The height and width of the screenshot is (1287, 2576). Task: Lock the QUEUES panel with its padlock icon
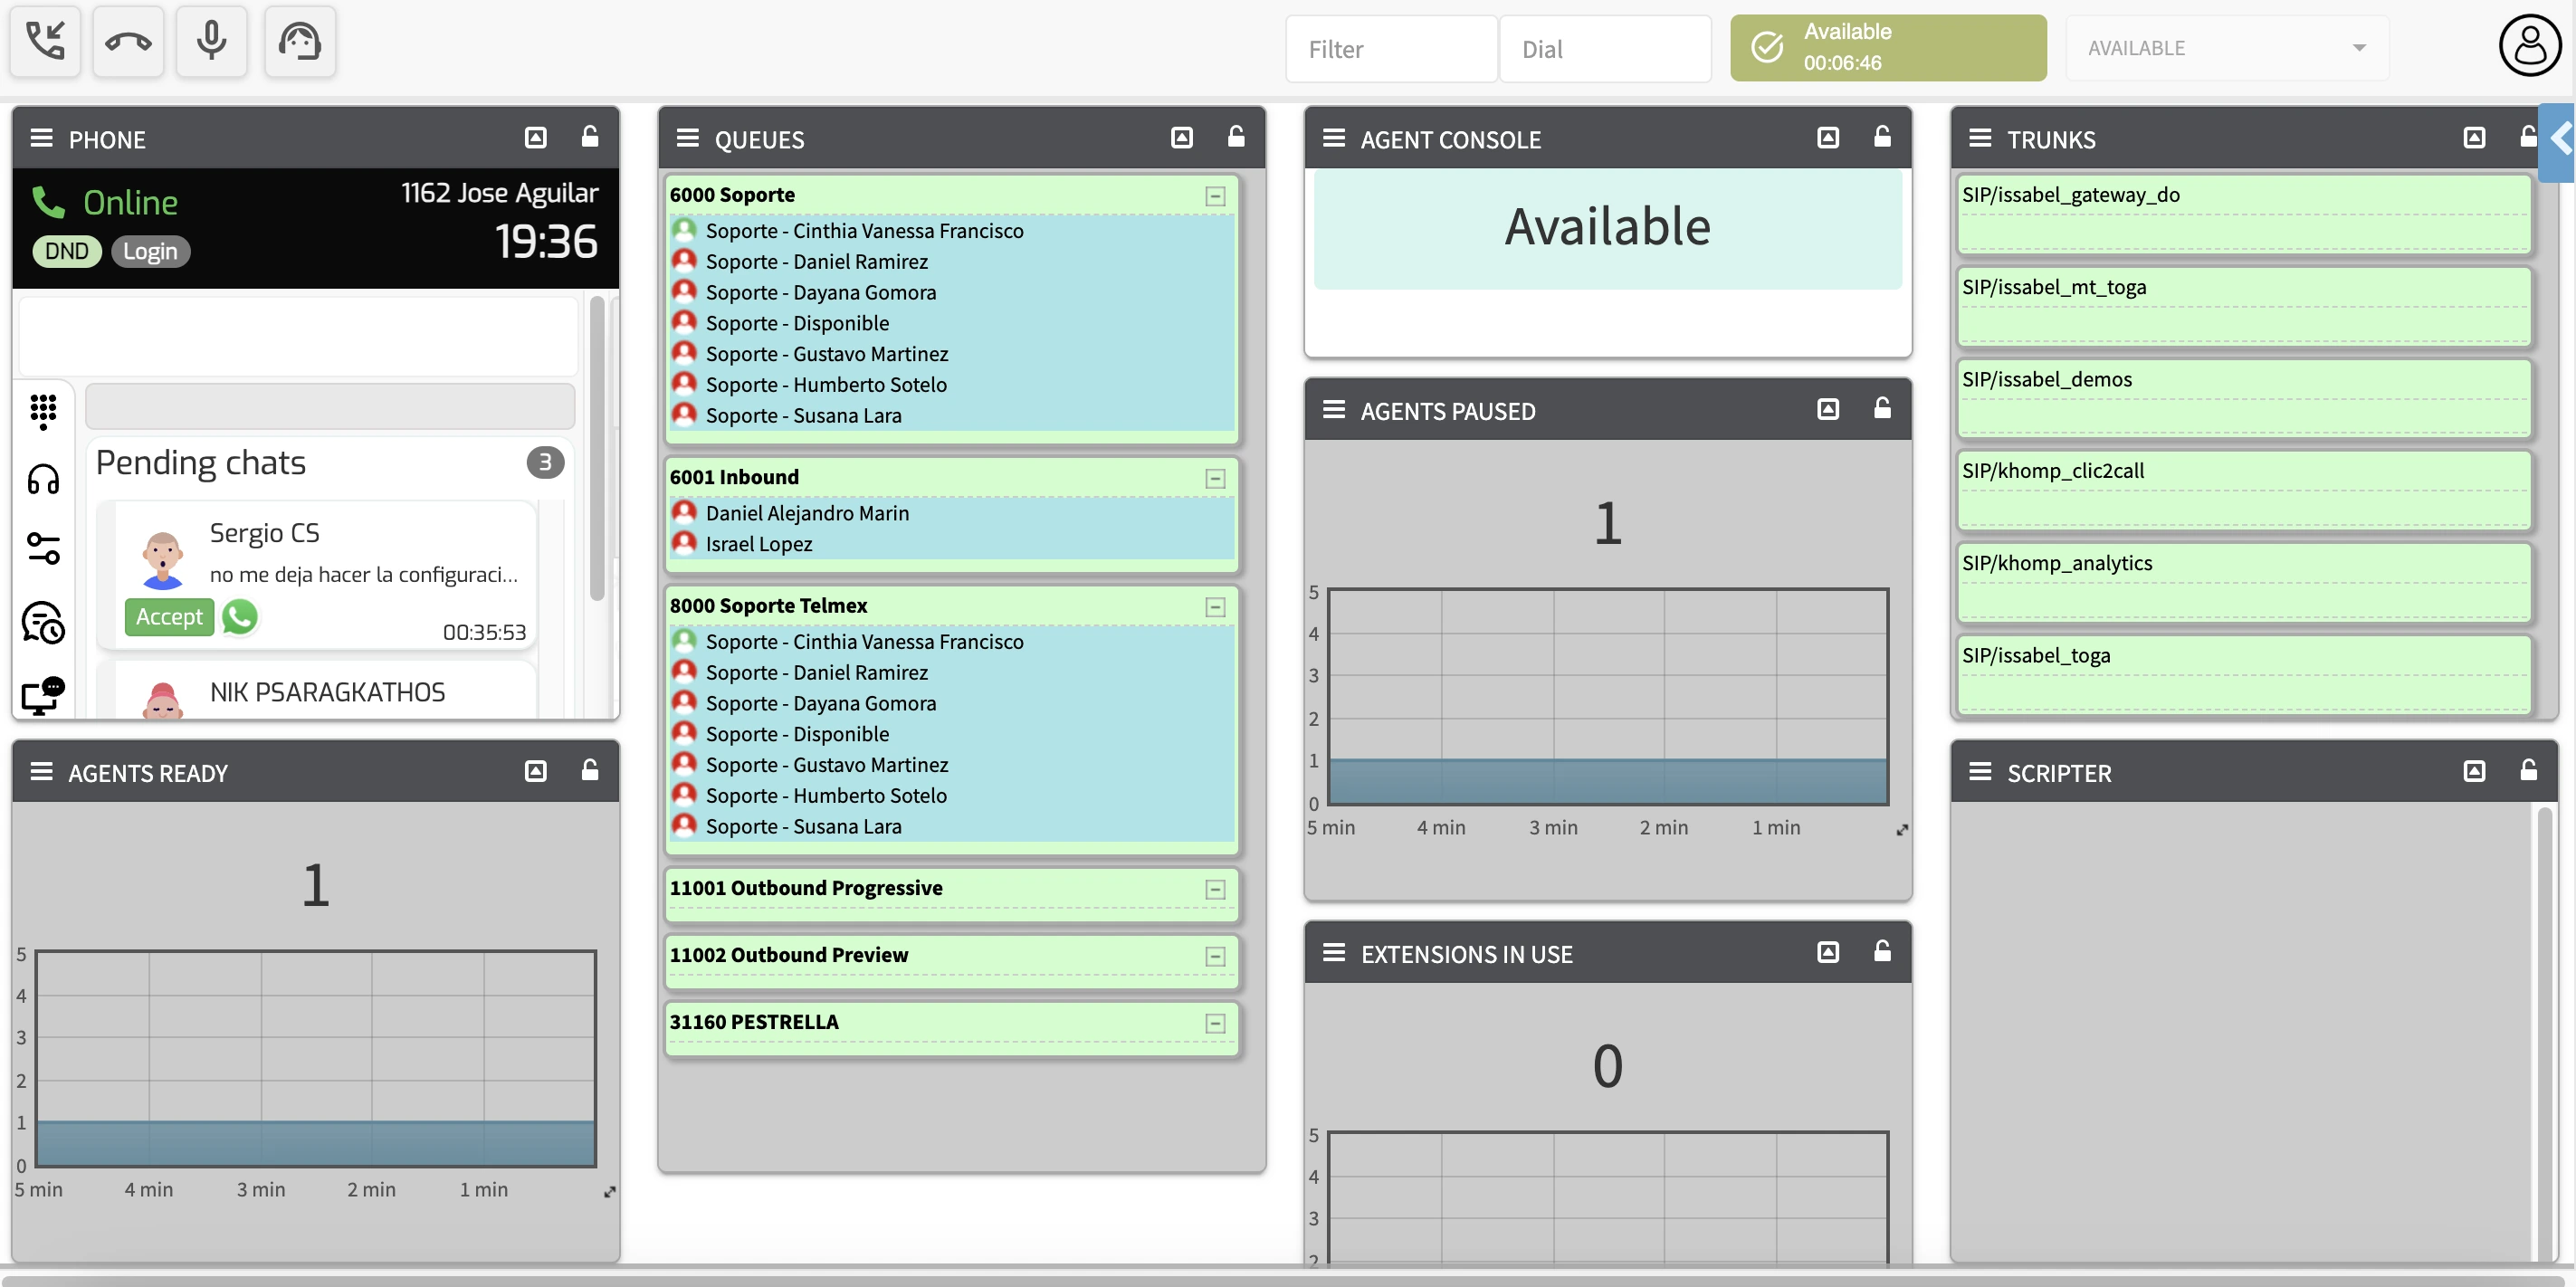tap(1236, 137)
